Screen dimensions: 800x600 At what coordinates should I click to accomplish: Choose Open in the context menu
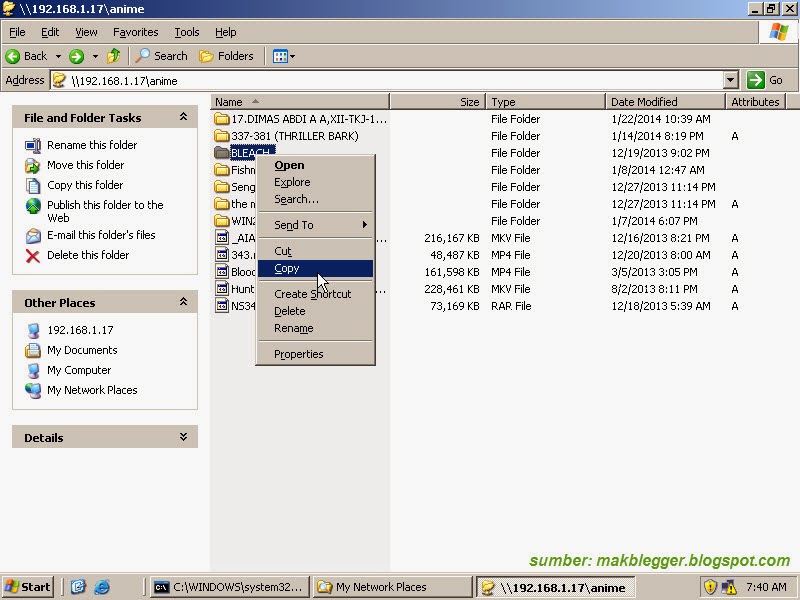[x=315, y=165]
